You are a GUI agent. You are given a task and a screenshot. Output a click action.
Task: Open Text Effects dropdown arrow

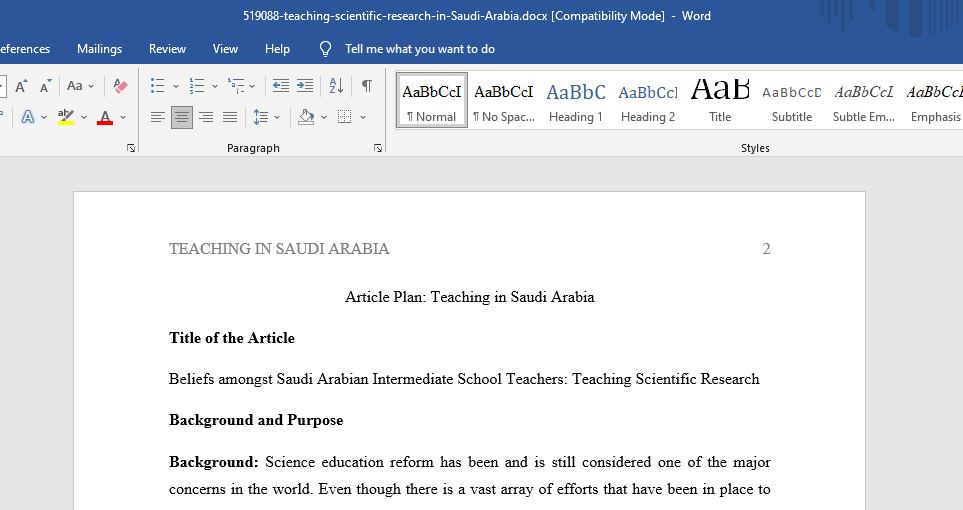[44, 117]
